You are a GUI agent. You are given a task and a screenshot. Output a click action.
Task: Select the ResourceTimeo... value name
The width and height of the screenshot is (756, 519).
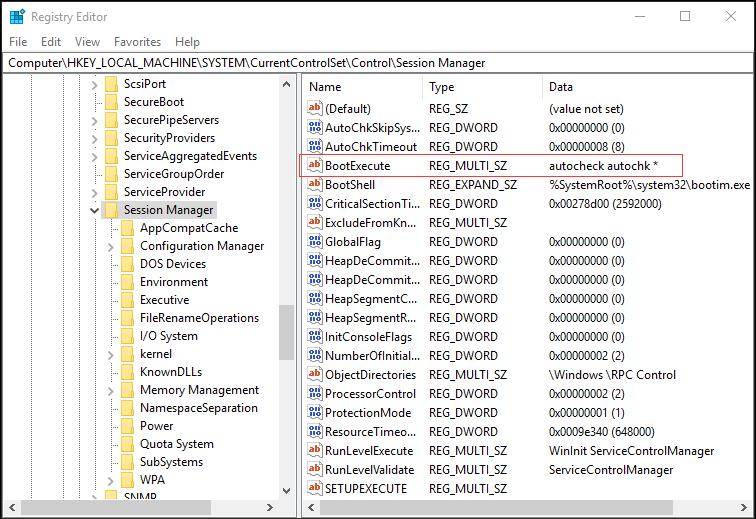[370, 431]
